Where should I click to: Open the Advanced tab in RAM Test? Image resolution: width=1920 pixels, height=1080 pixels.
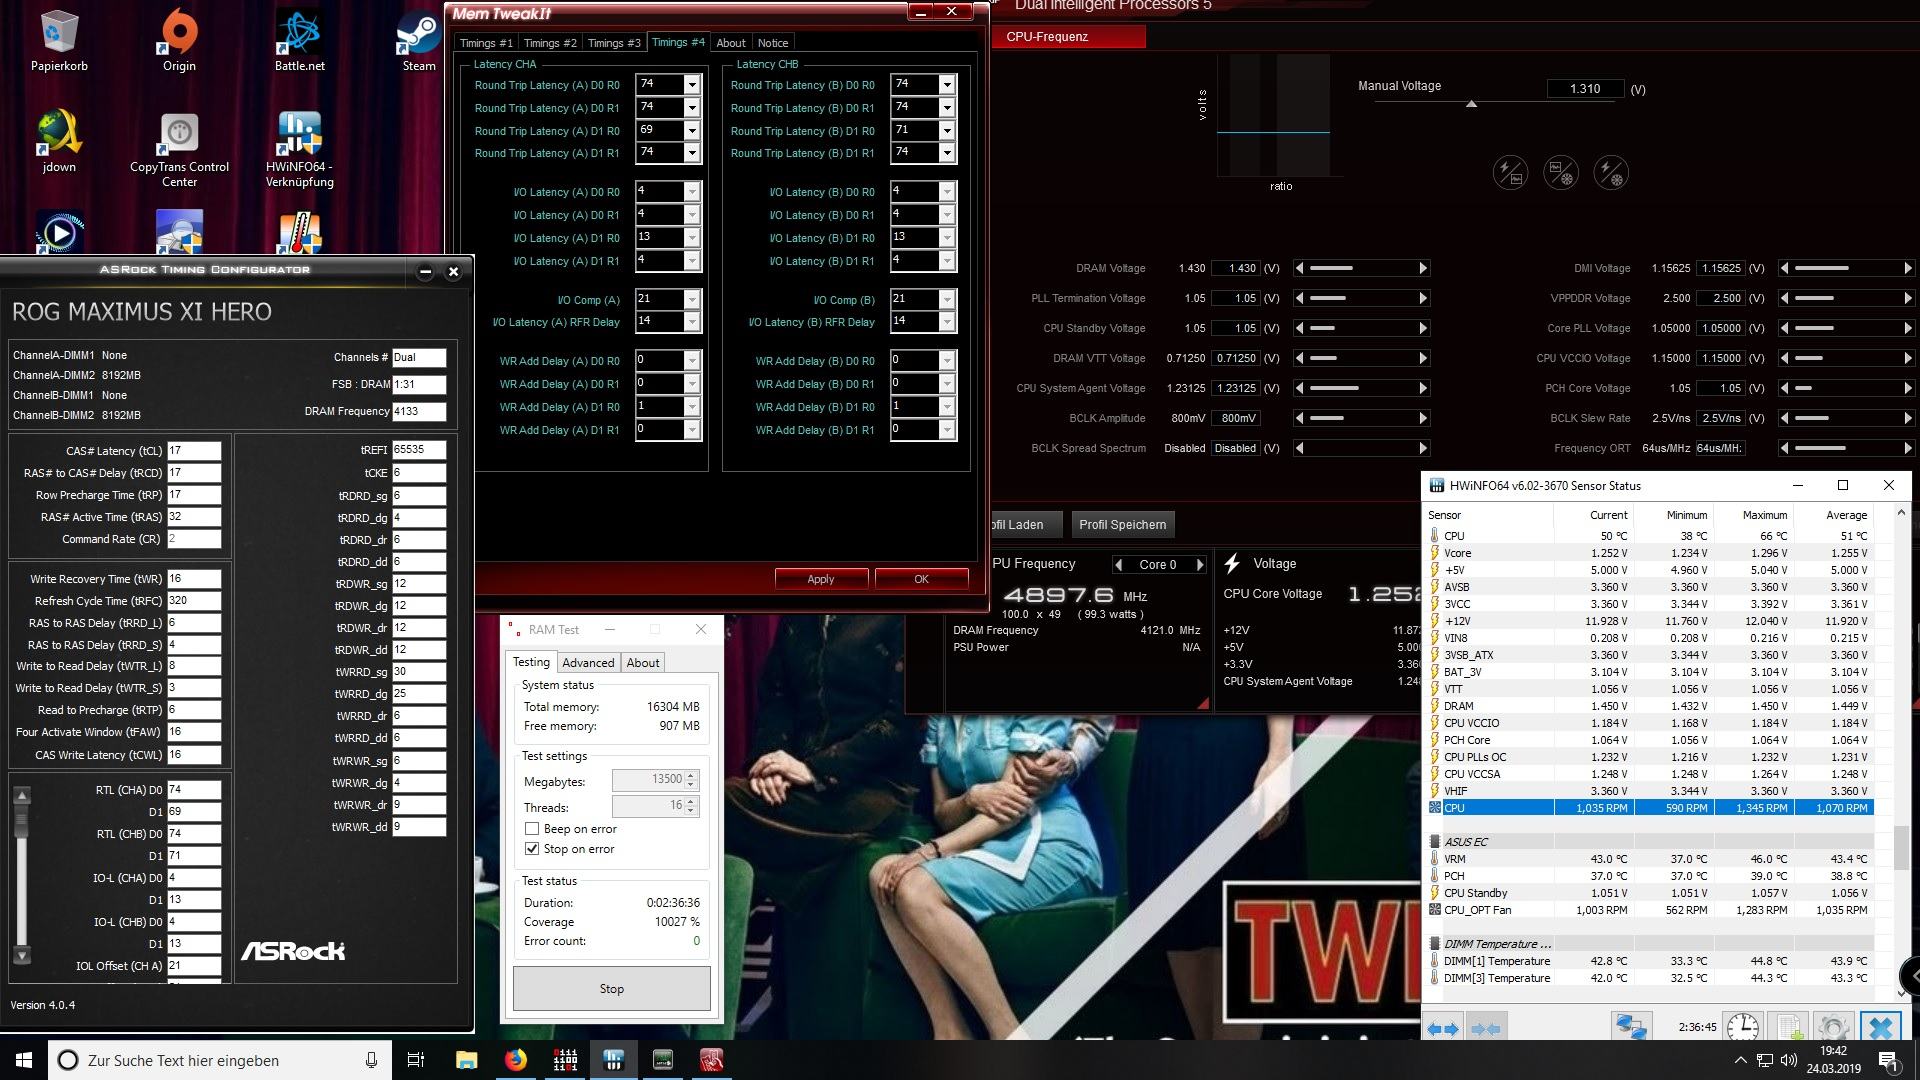click(x=588, y=663)
